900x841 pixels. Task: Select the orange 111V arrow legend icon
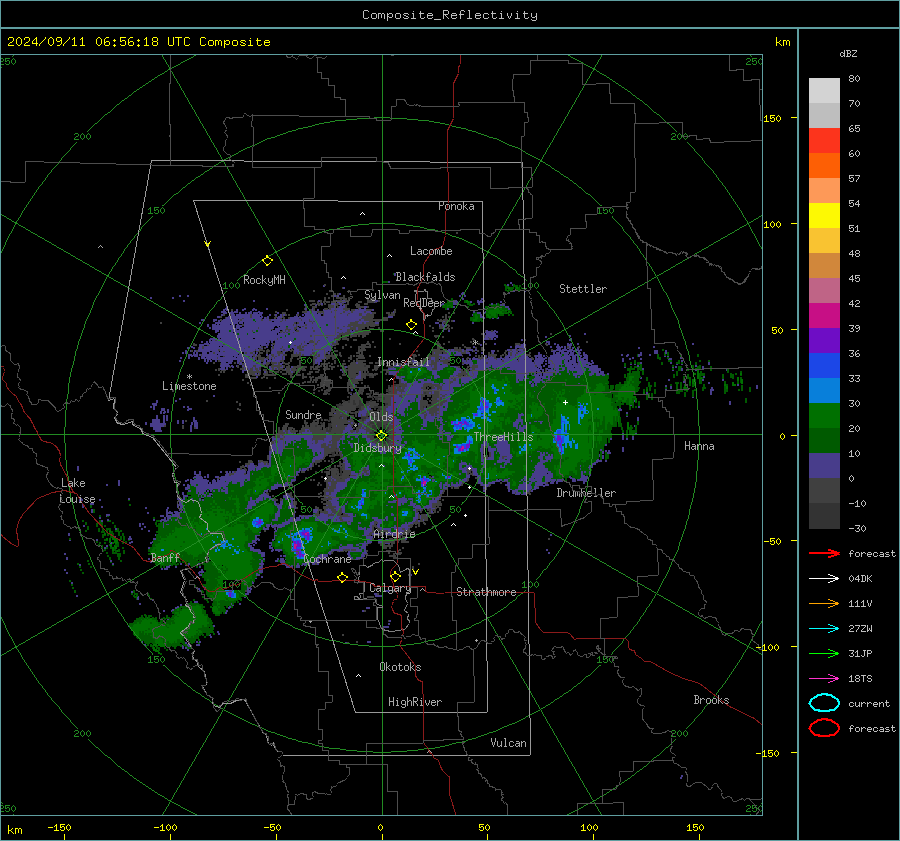(x=824, y=603)
